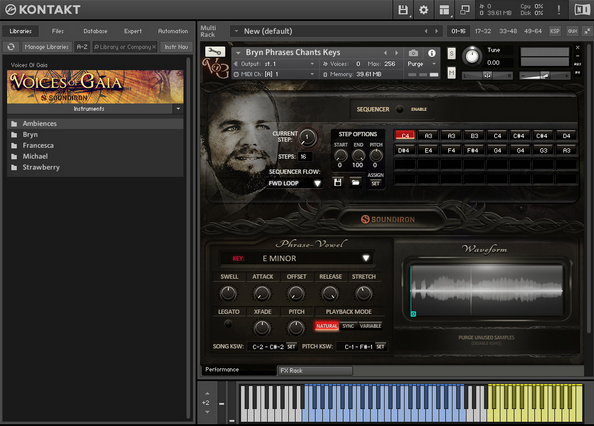This screenshot has width=594, height=426.
Task: Select sequencer step C4 highlighted red
Action: pos(405,136)
